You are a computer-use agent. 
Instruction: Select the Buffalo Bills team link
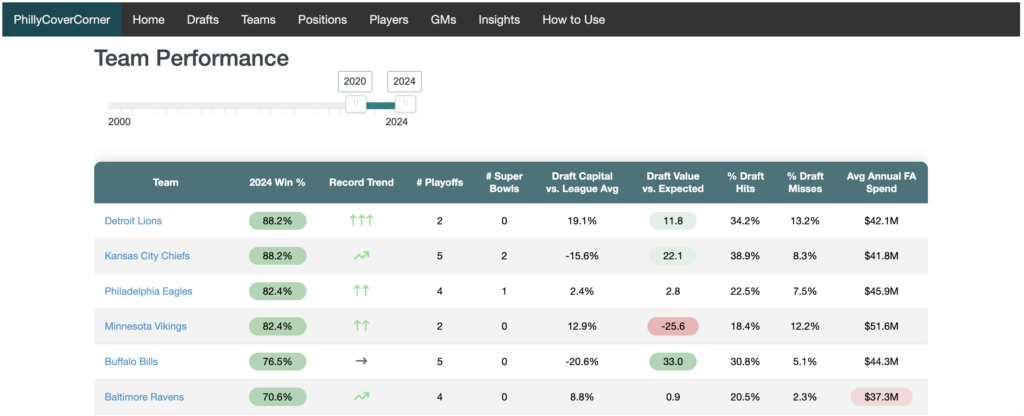point(131,361)
